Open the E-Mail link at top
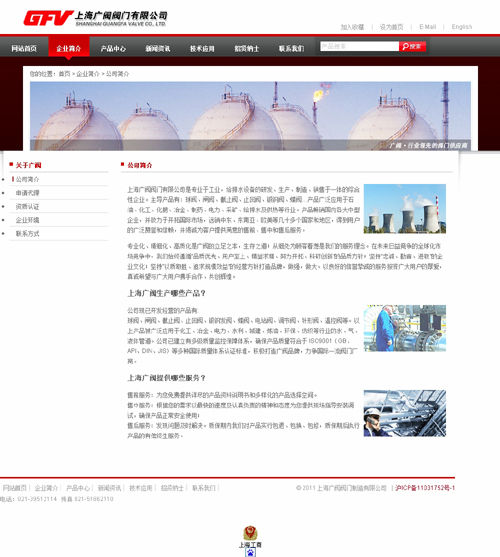The image size is (500, 557). [x=428, y=27]
